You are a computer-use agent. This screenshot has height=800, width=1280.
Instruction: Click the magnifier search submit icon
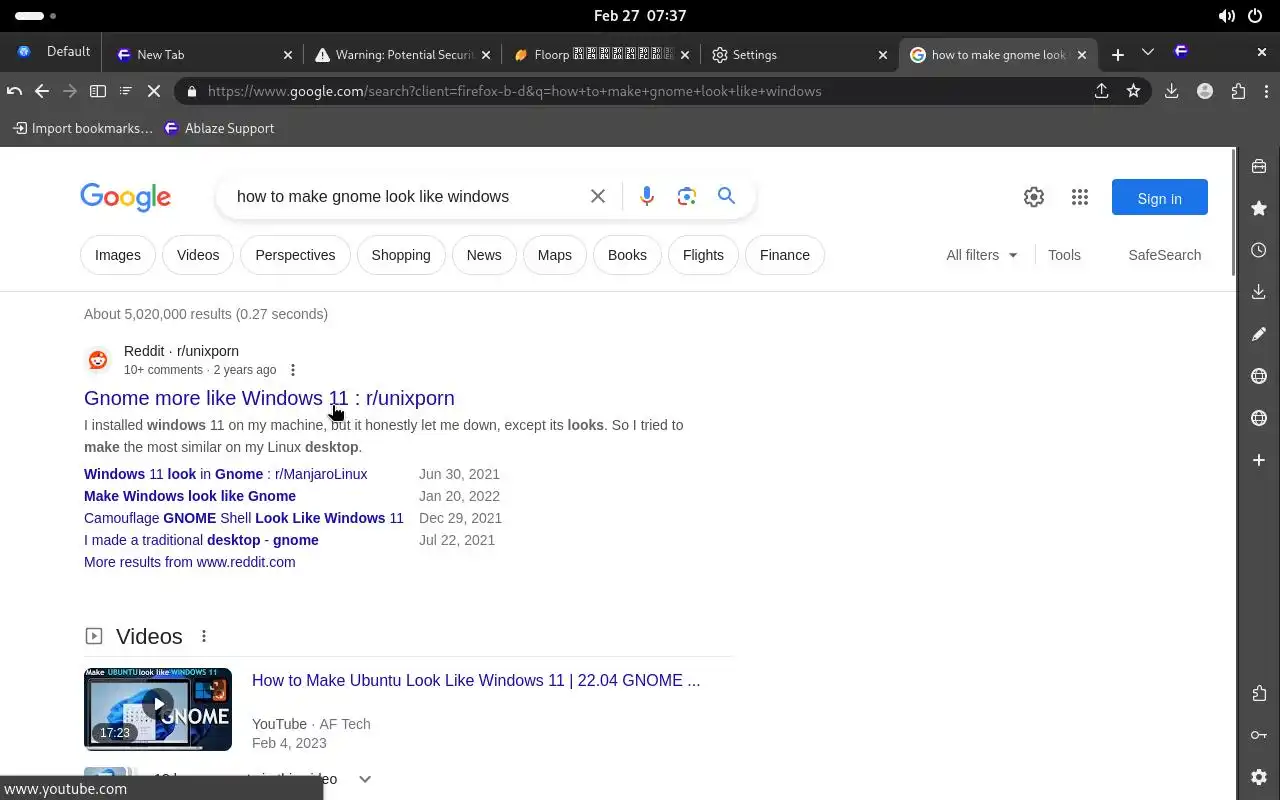coord(726,196)
